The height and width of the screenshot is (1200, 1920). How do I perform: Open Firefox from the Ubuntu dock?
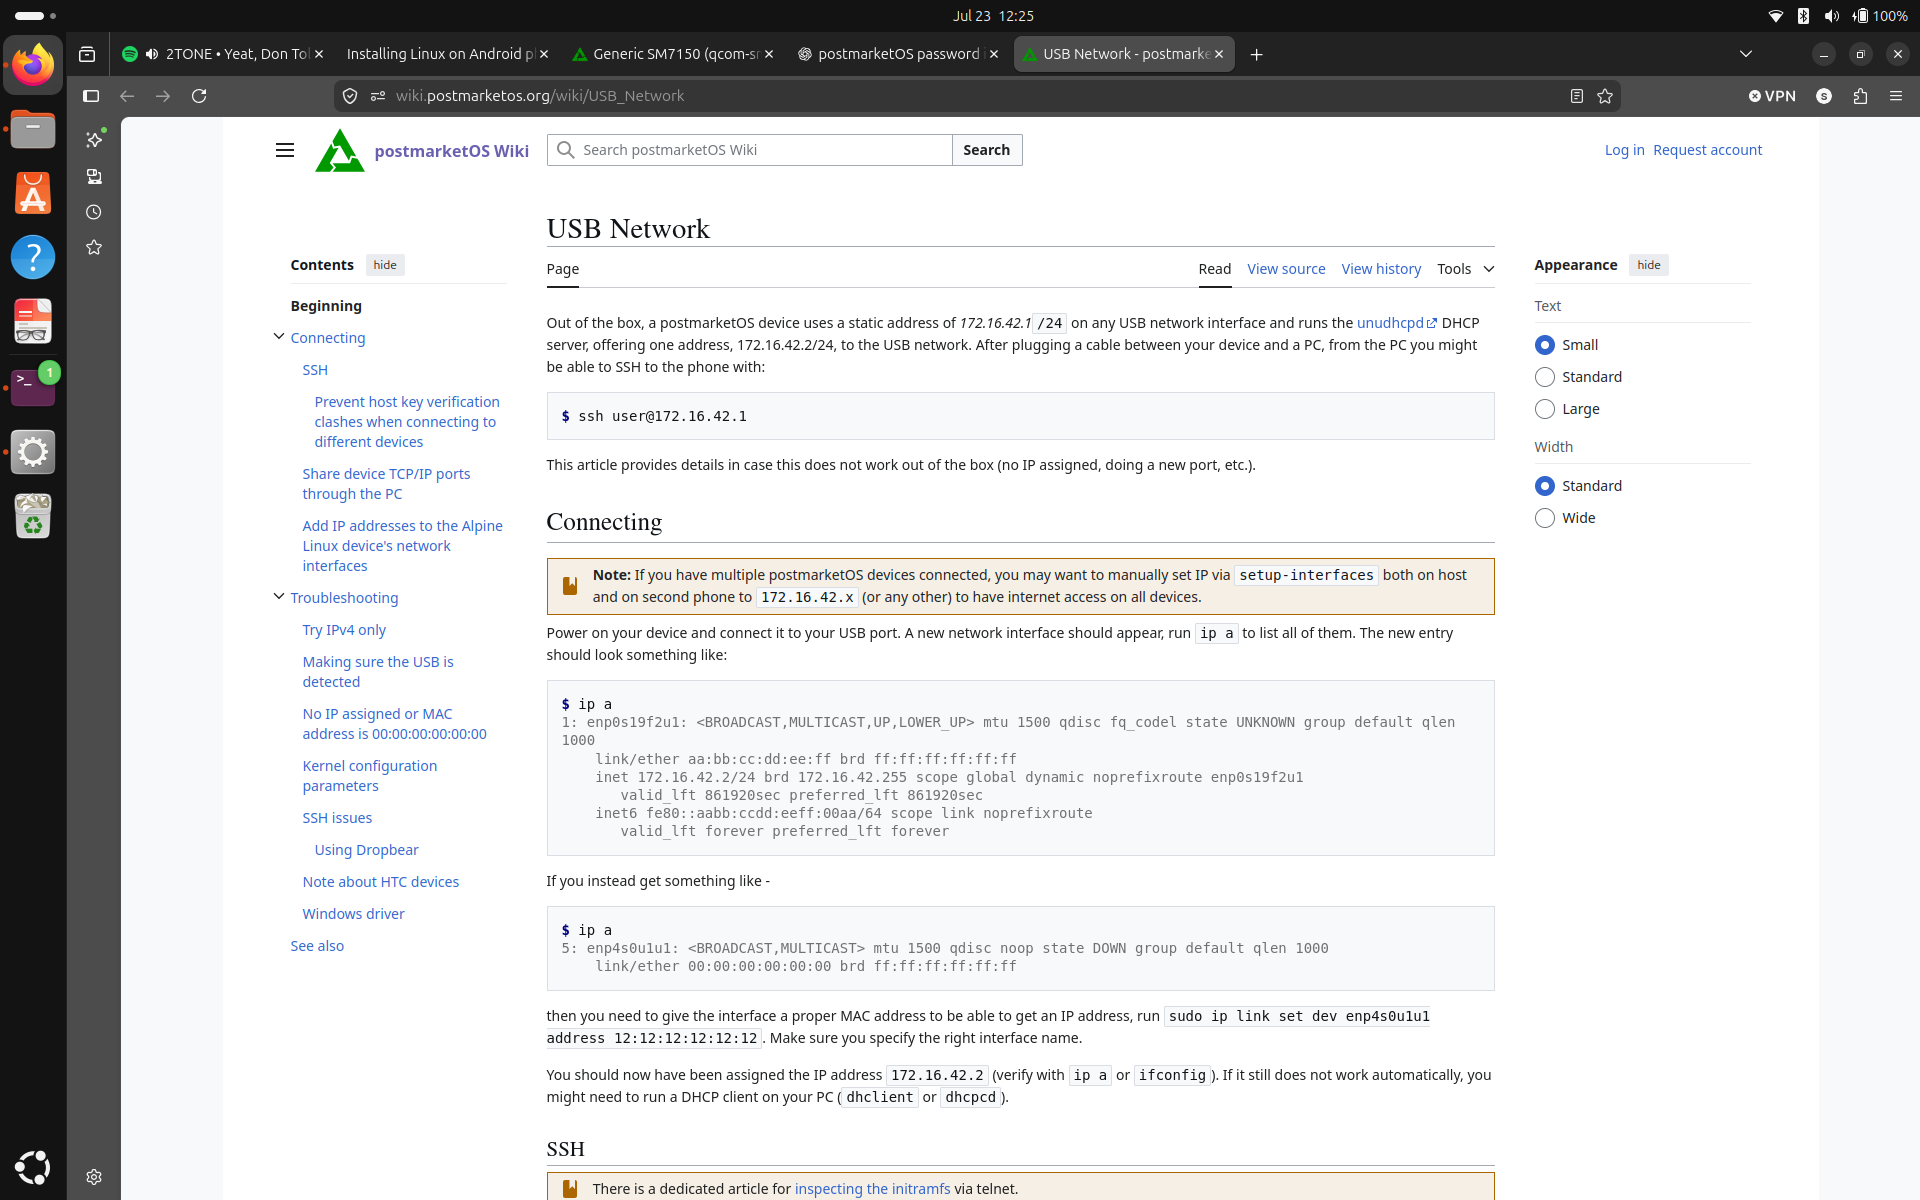pyautogui.click(x=33, y=65)
